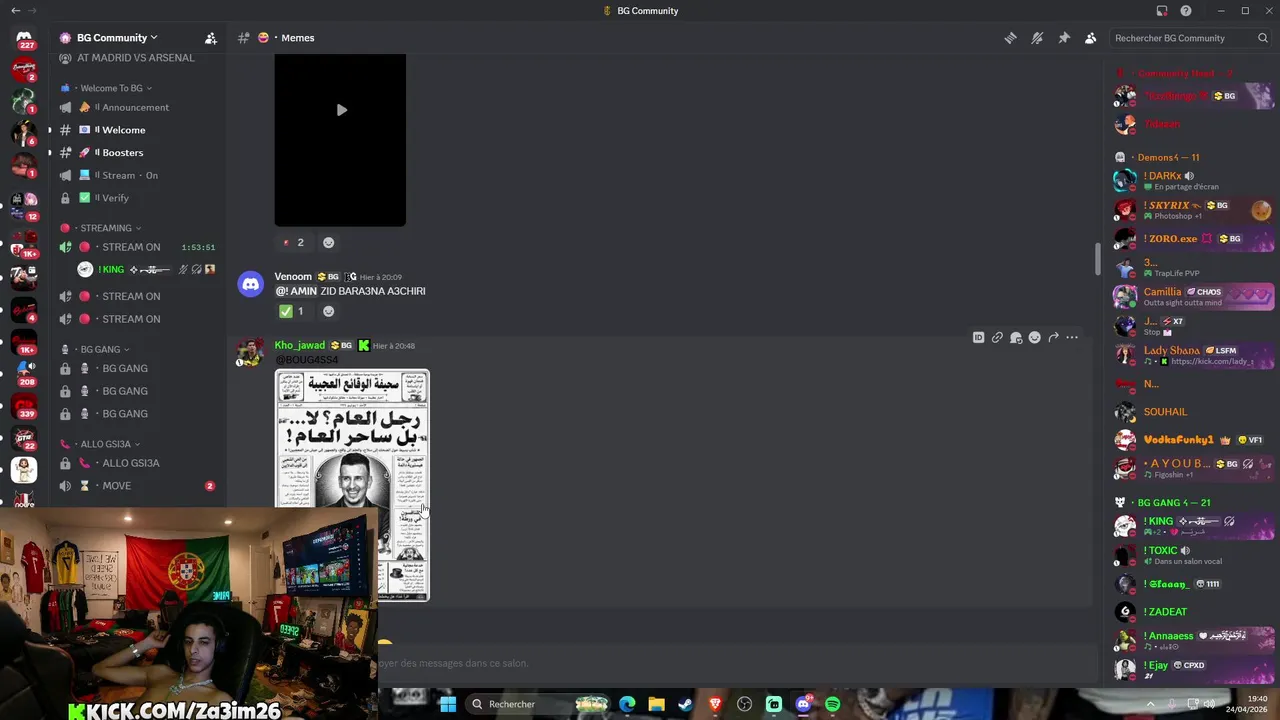Open Spotify from the taskbar
This screenshot has height=720, width=1280.
[x=832, y=704]
